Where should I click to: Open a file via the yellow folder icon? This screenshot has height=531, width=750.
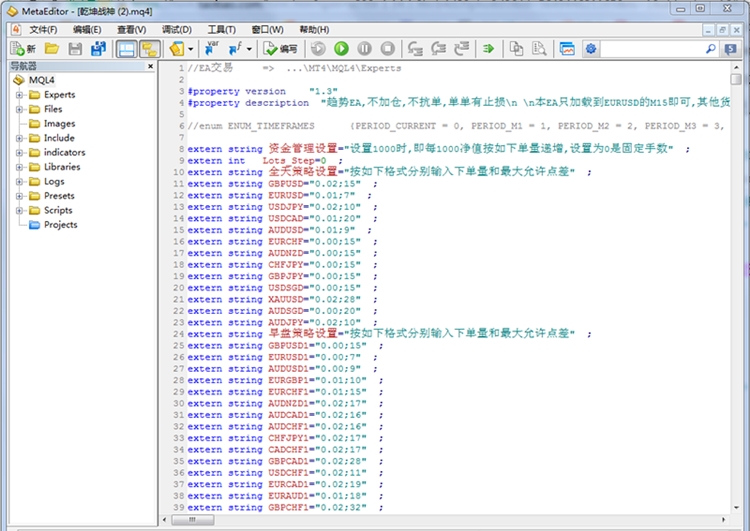coord(52,49)
